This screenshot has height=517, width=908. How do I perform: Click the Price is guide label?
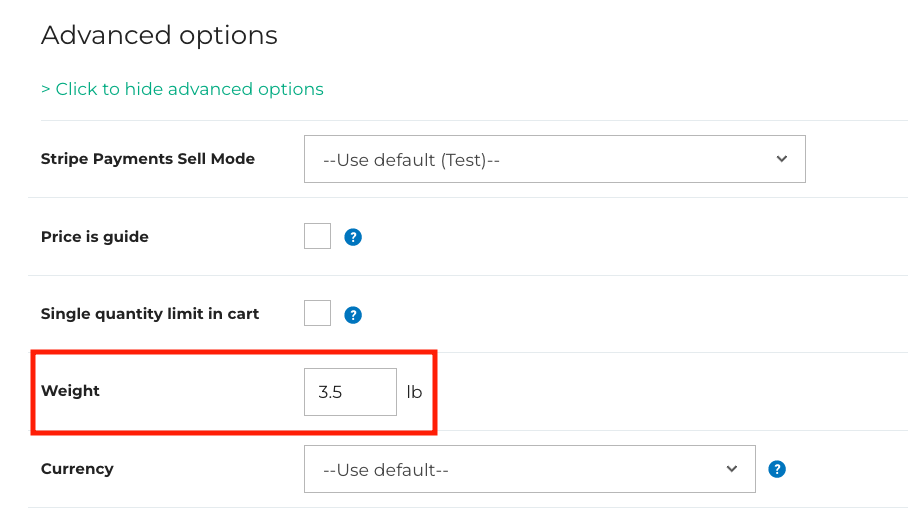(94, 237)
